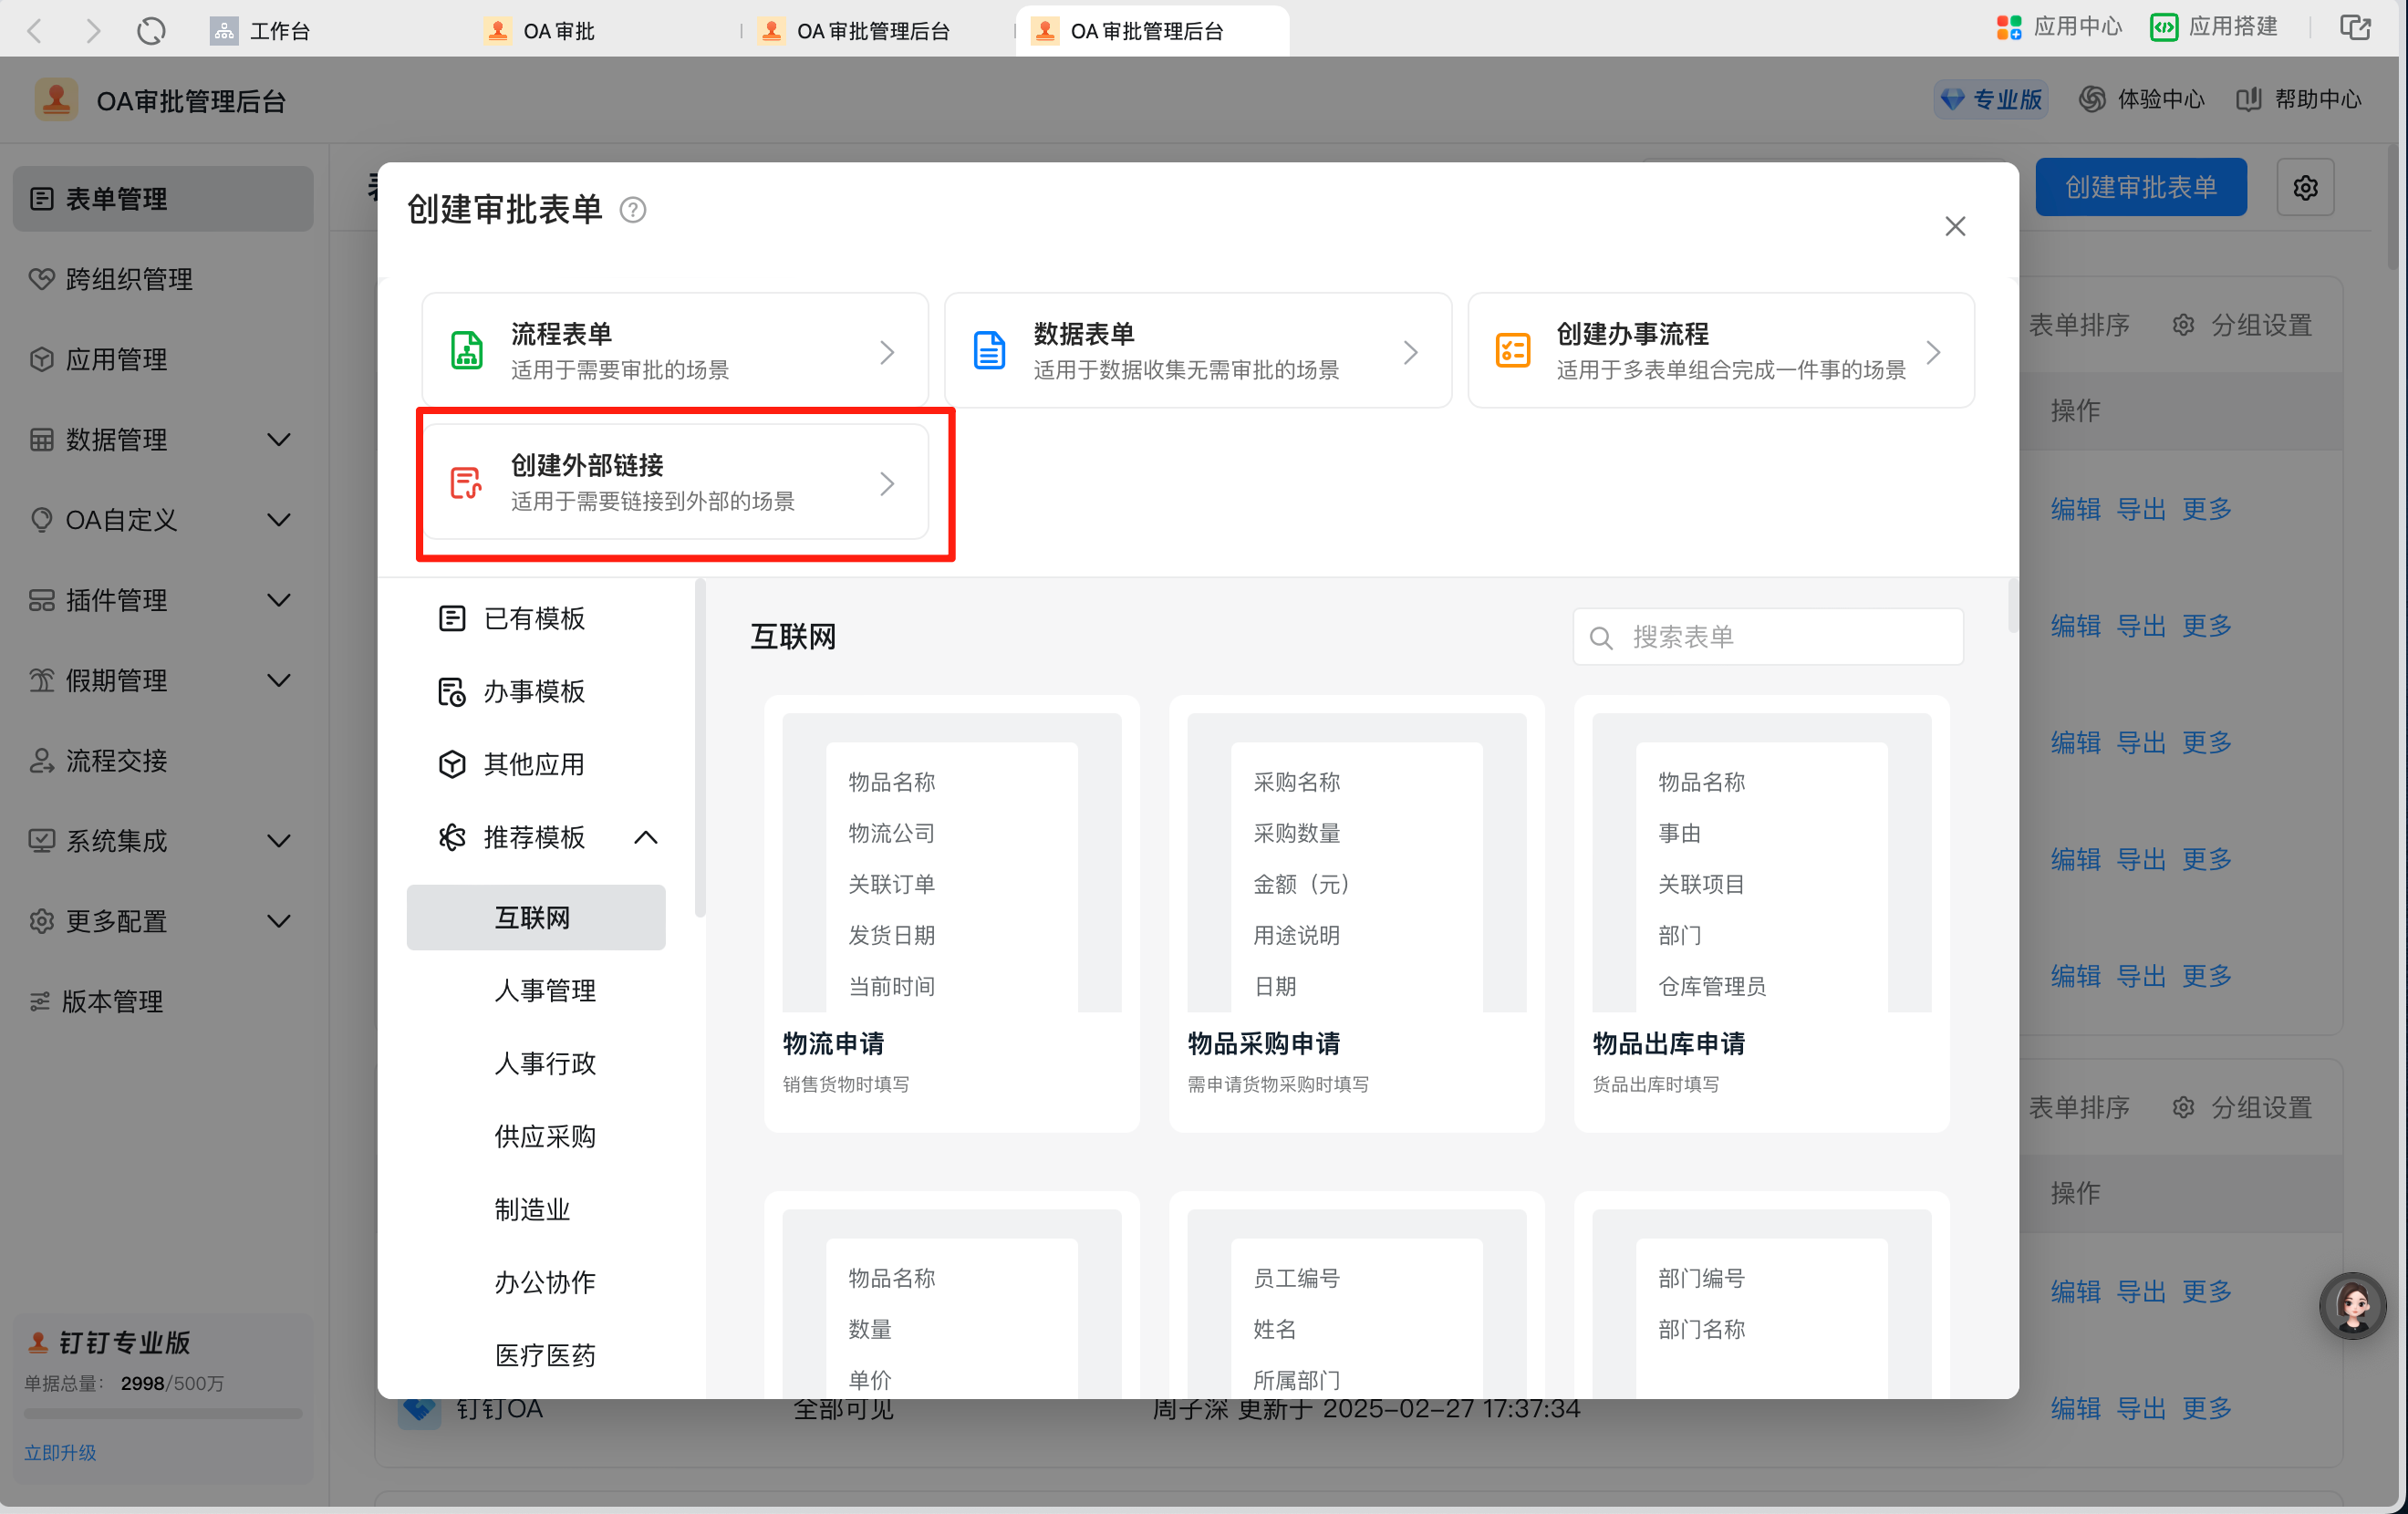Image resolution: width=2408 pixels, height=1514 pixels.
Task: Expand the 数据管理 sidebar chevron
Action: pos(280,440)
